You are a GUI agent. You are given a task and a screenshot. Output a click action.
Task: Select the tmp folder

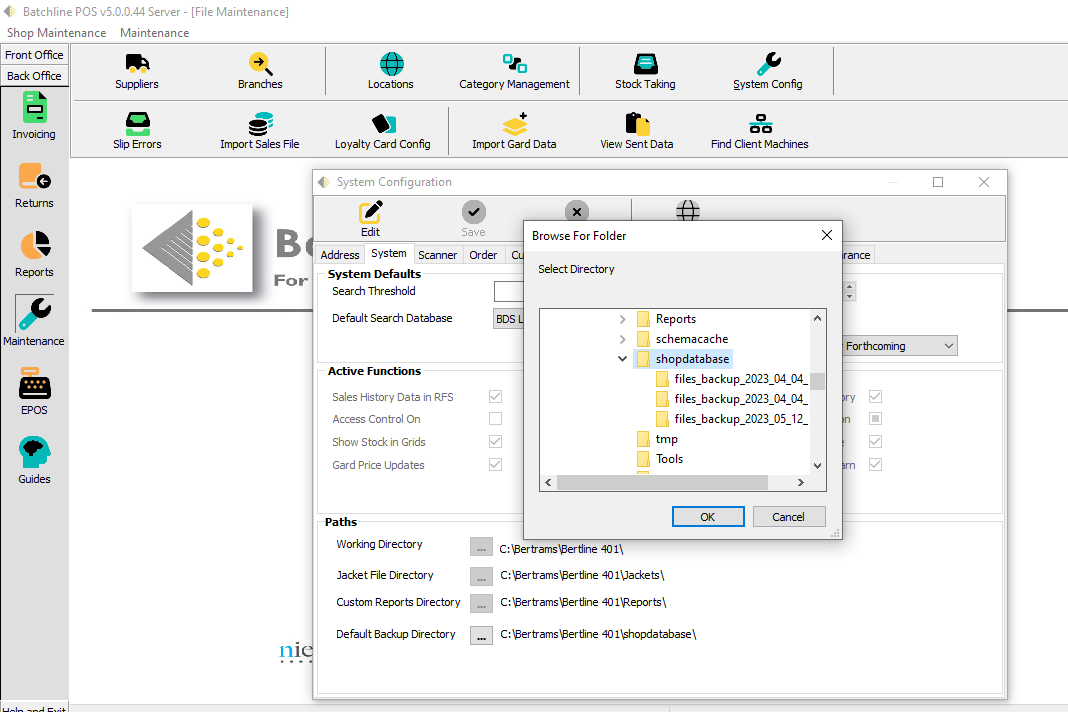tap(657, 439)
